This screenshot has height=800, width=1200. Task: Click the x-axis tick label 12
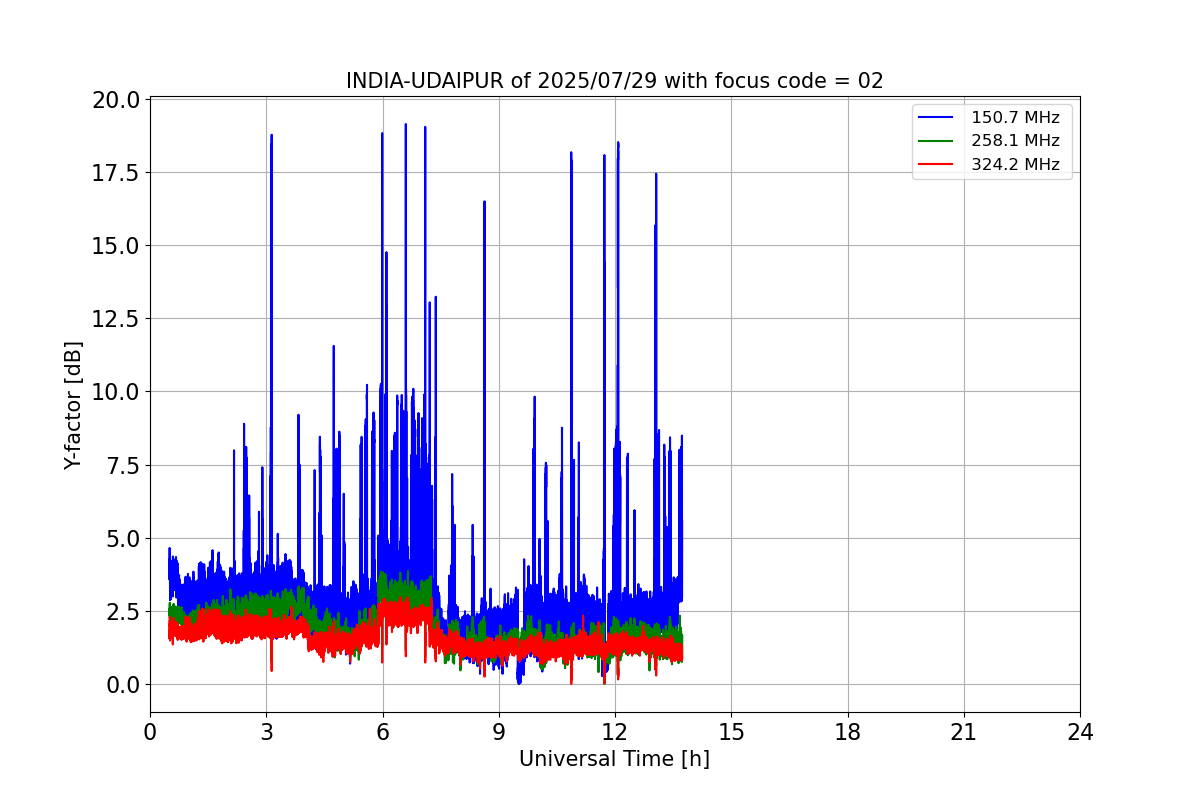click(x=615, y=732)
